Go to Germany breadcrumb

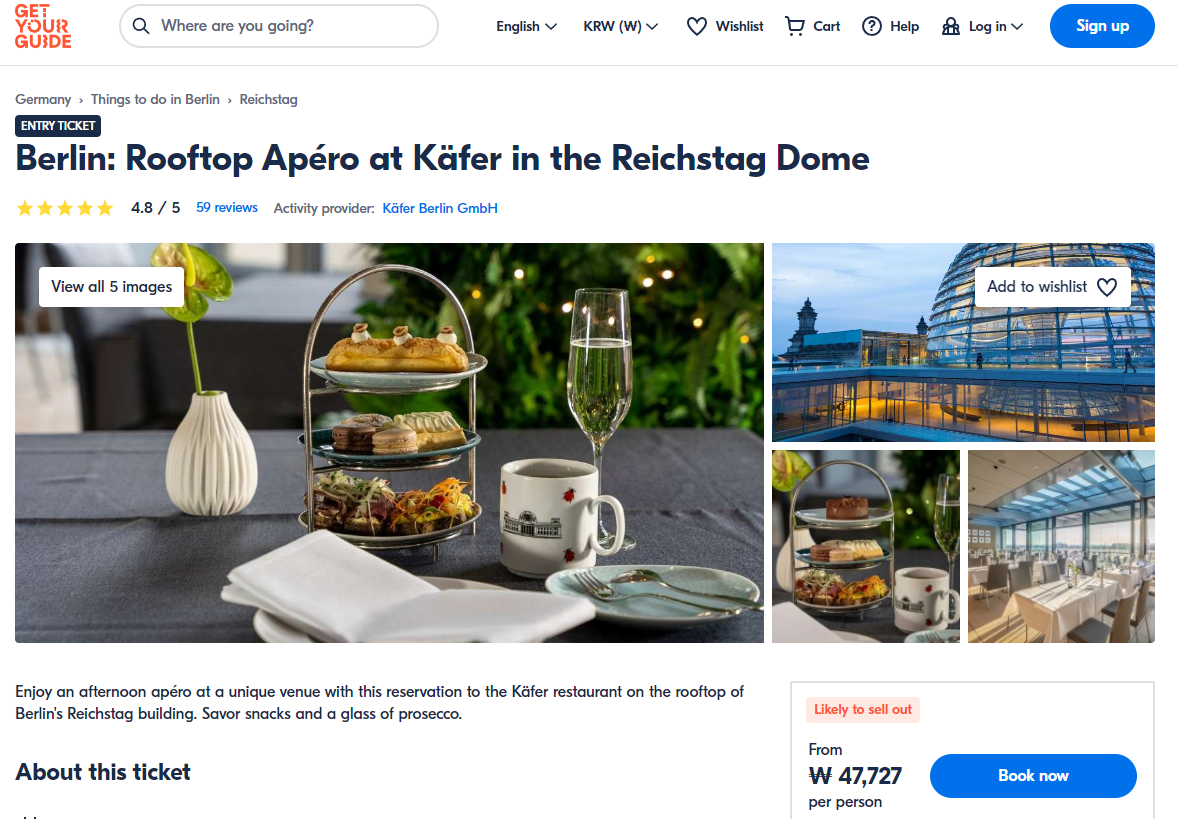click(43, 99)
